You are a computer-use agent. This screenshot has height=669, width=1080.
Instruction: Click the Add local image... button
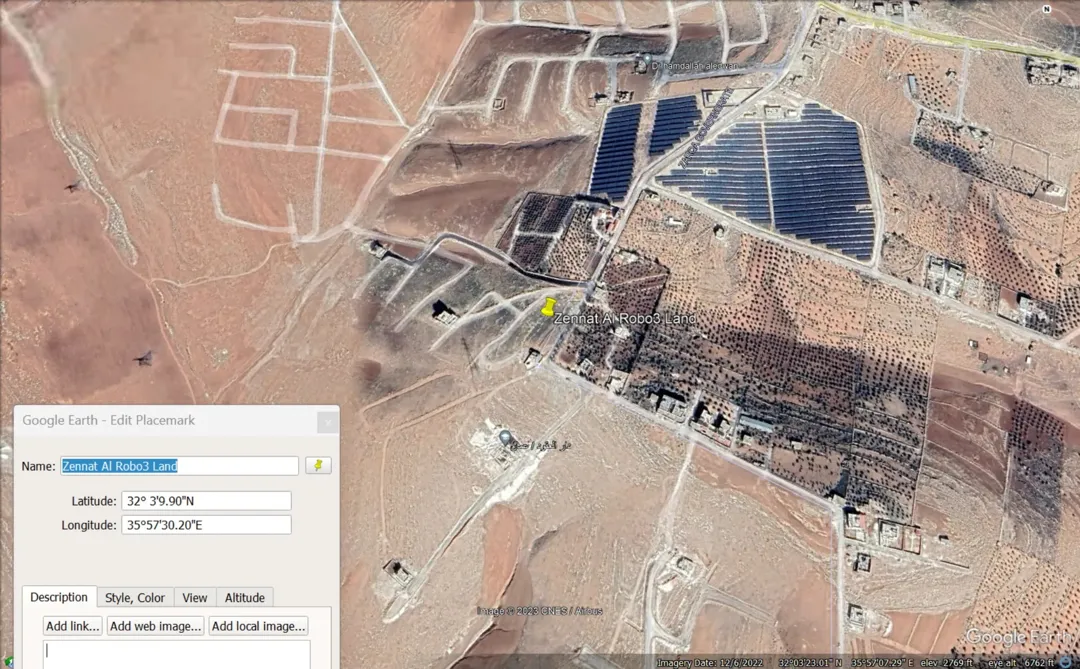[258, 626]
